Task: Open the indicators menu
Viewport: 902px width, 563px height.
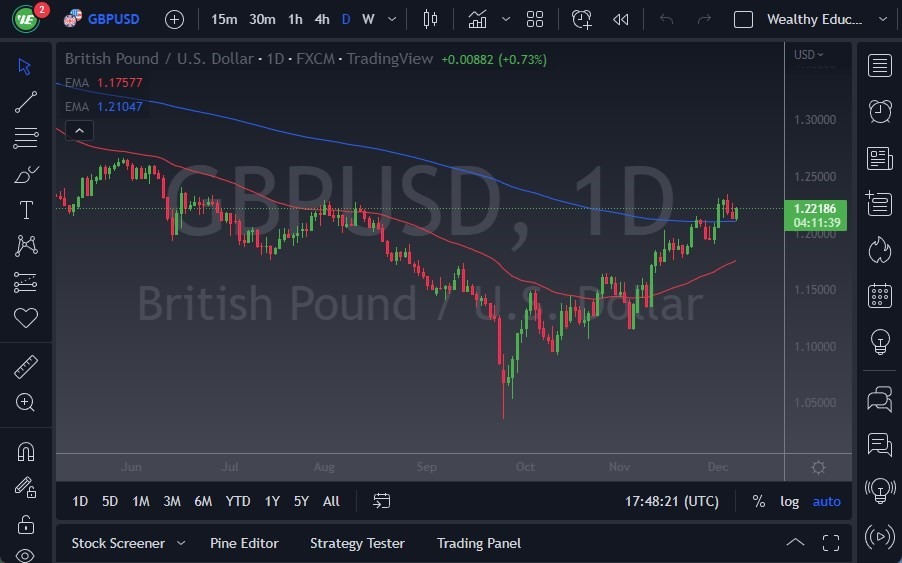Action: [x=477, y=20]
